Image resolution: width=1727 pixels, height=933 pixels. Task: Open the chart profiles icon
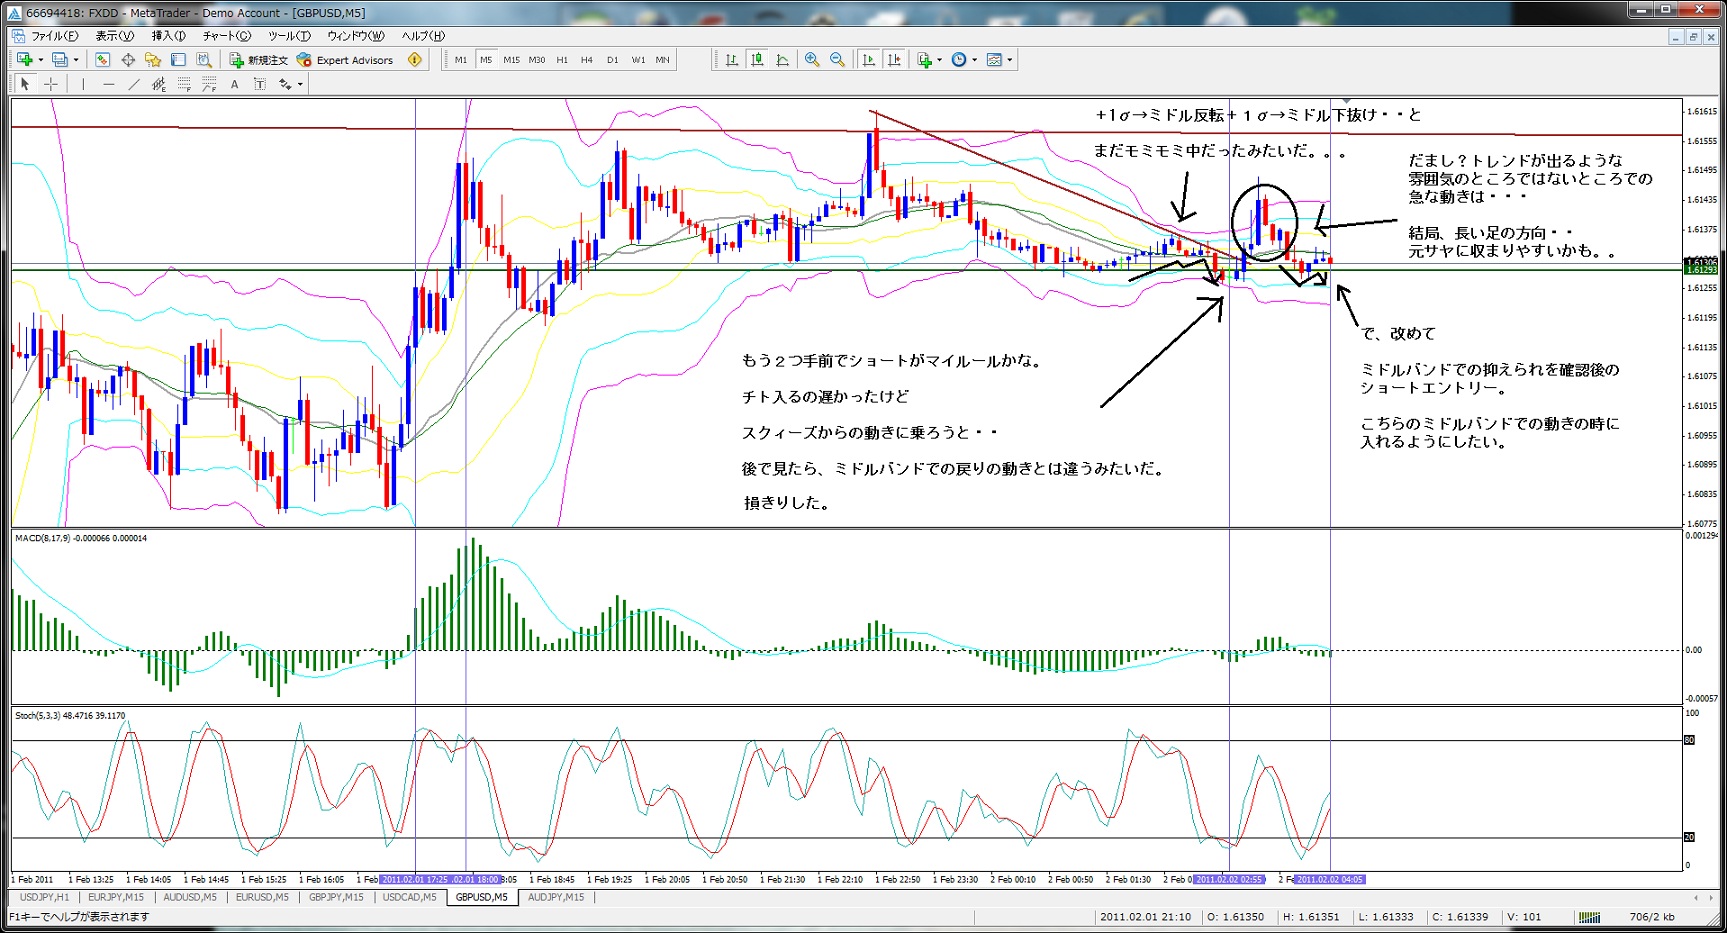click(x=60, y=60)
